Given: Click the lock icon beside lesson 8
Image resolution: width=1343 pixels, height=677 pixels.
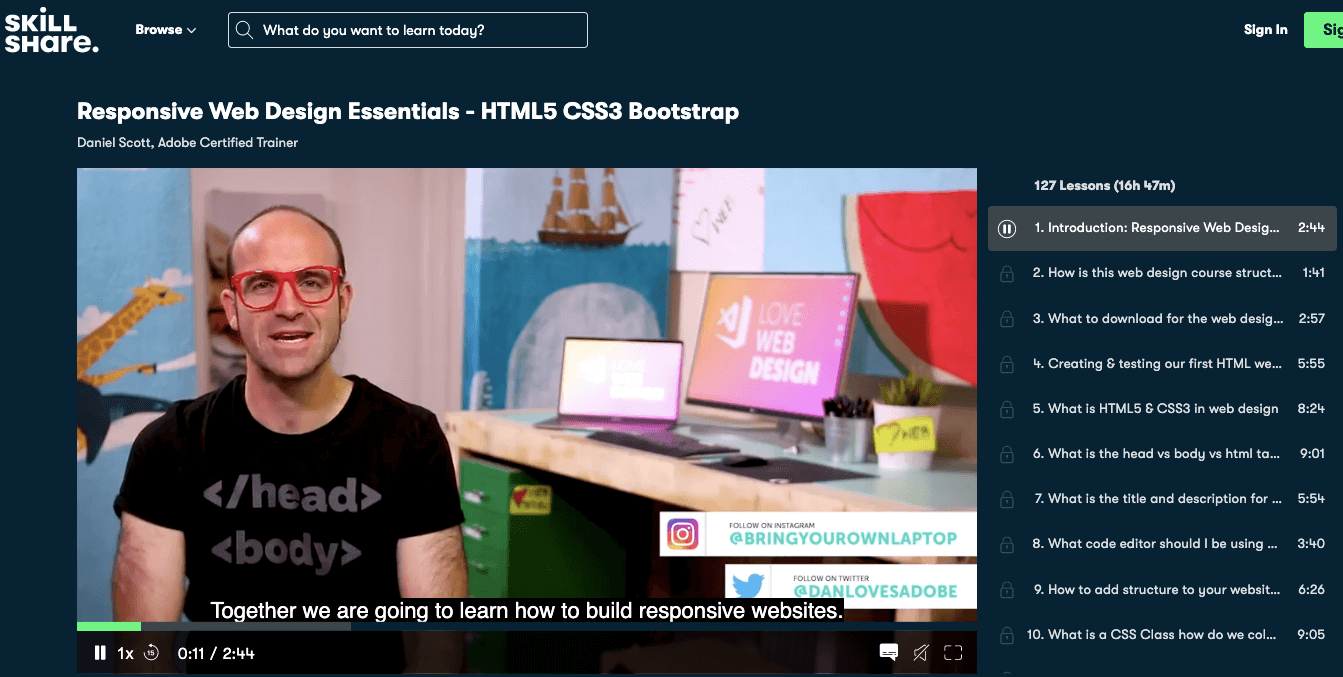Looking at the screenshot, I should click(1008, 545).
